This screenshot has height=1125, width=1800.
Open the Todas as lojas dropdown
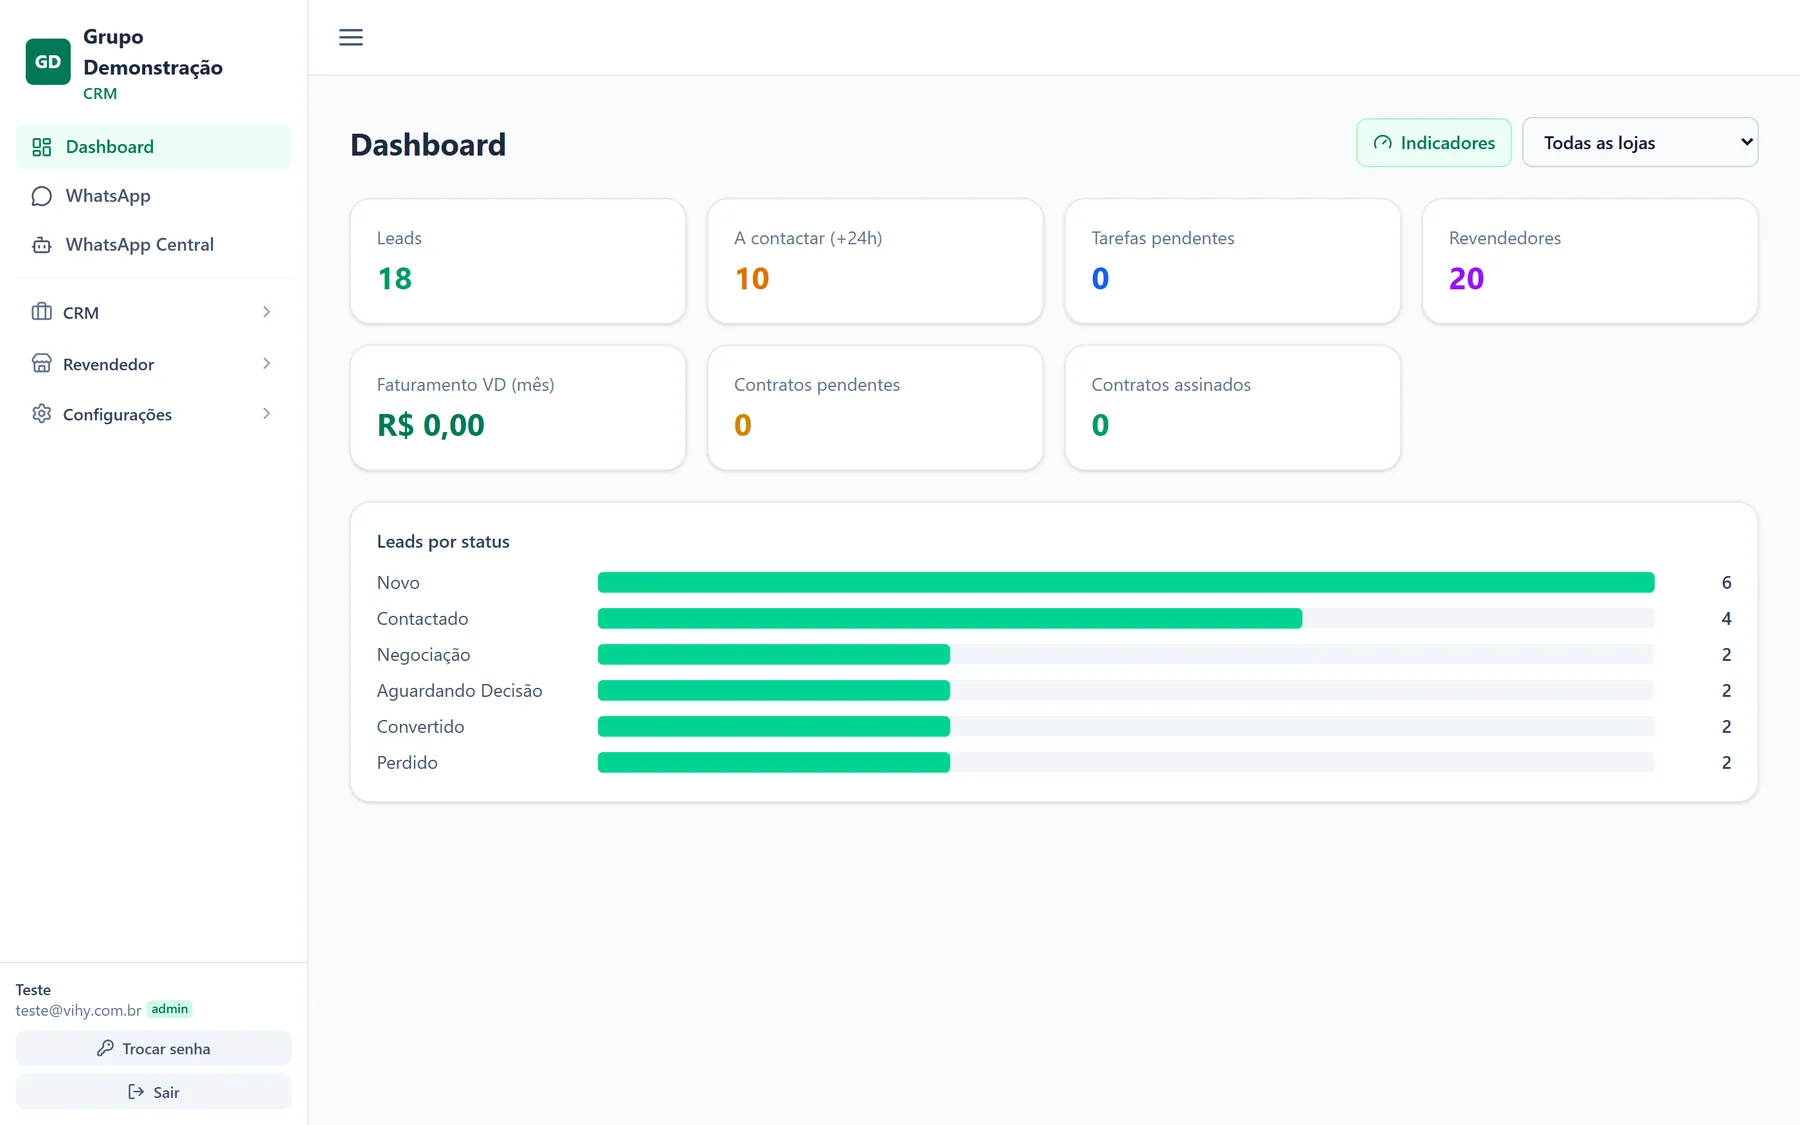coord(1640,143)
